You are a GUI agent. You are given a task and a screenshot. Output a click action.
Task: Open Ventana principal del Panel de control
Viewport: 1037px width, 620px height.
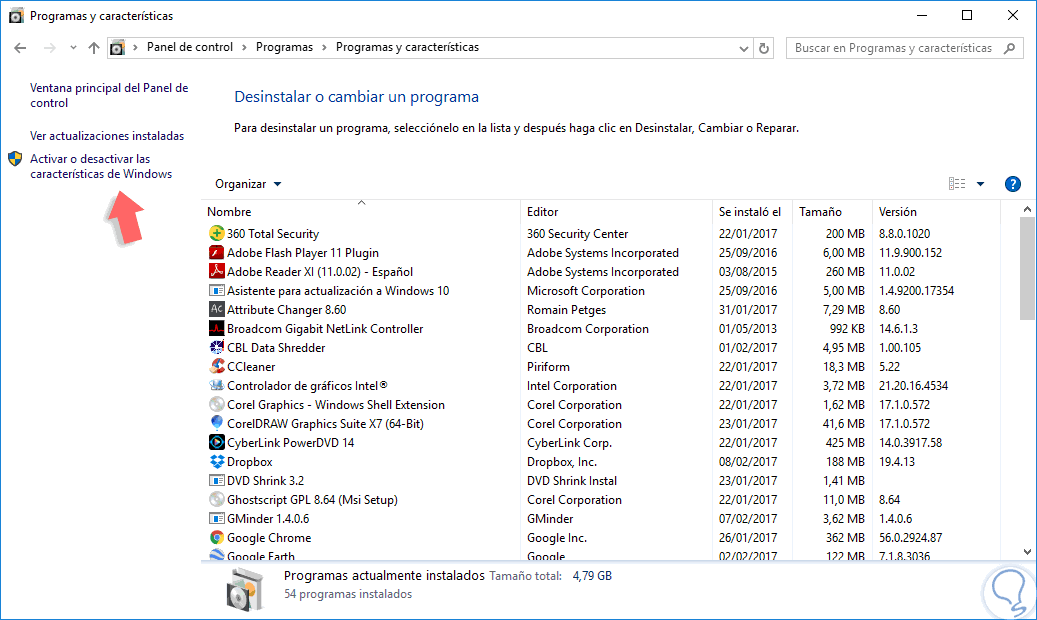(109, 95)
